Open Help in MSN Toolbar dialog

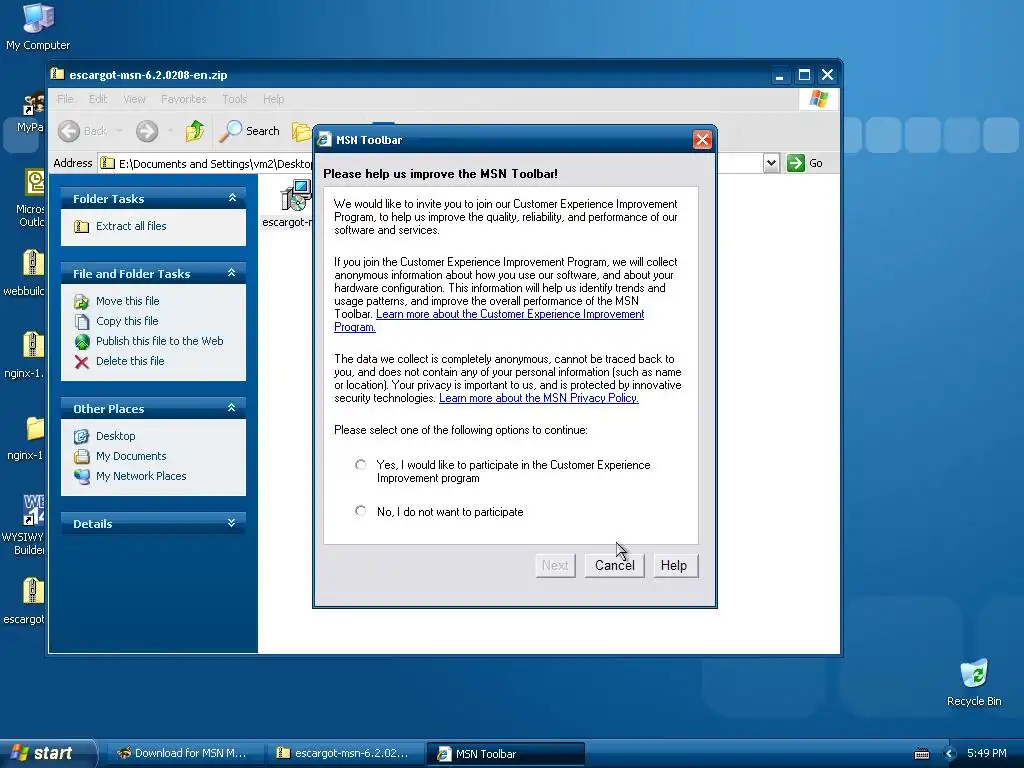(674, 566)
